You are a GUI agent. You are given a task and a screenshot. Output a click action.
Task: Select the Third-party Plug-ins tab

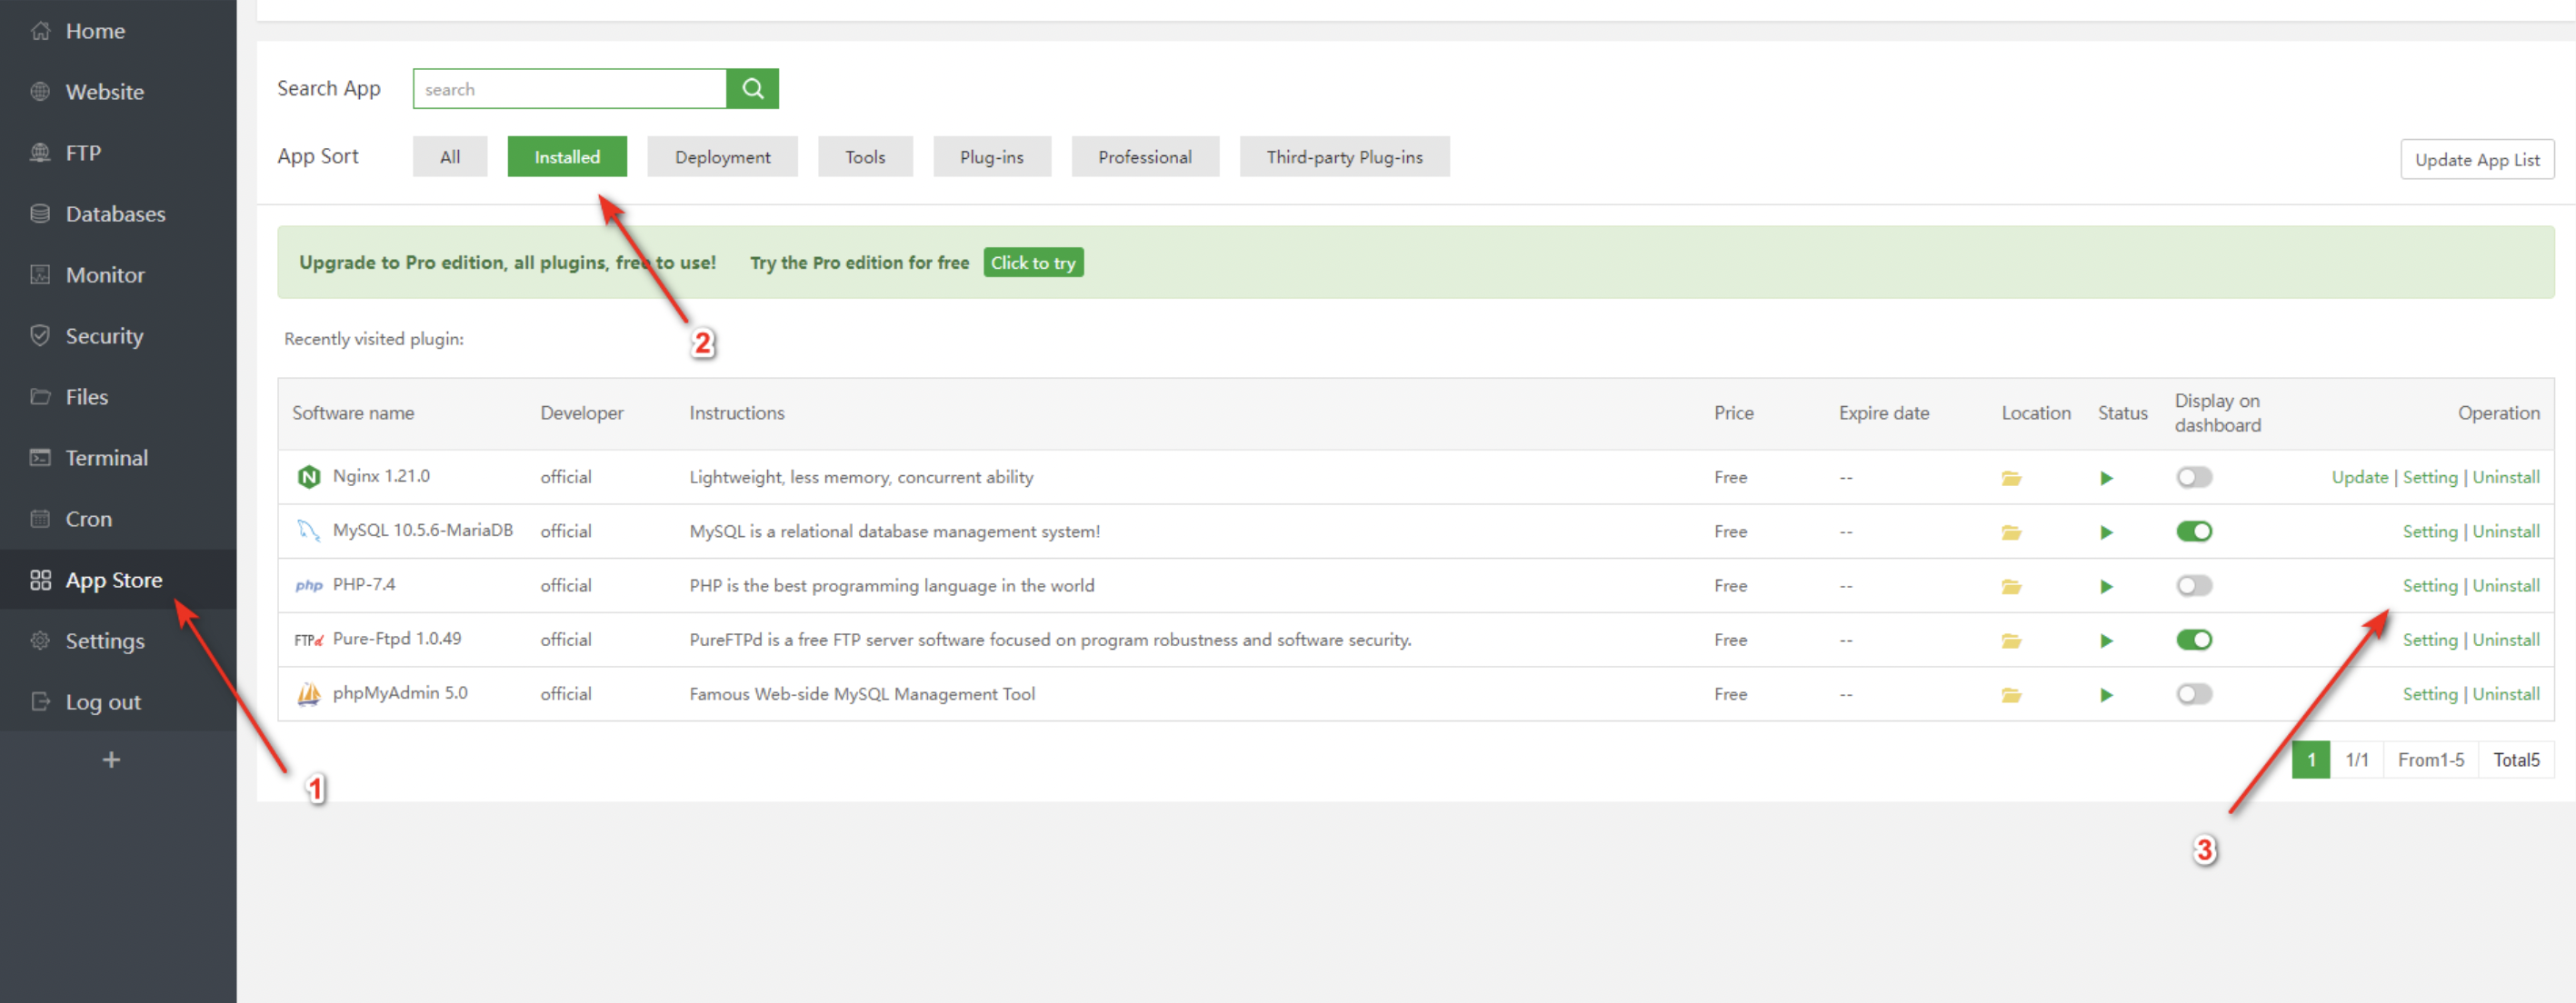point(1344,157)
